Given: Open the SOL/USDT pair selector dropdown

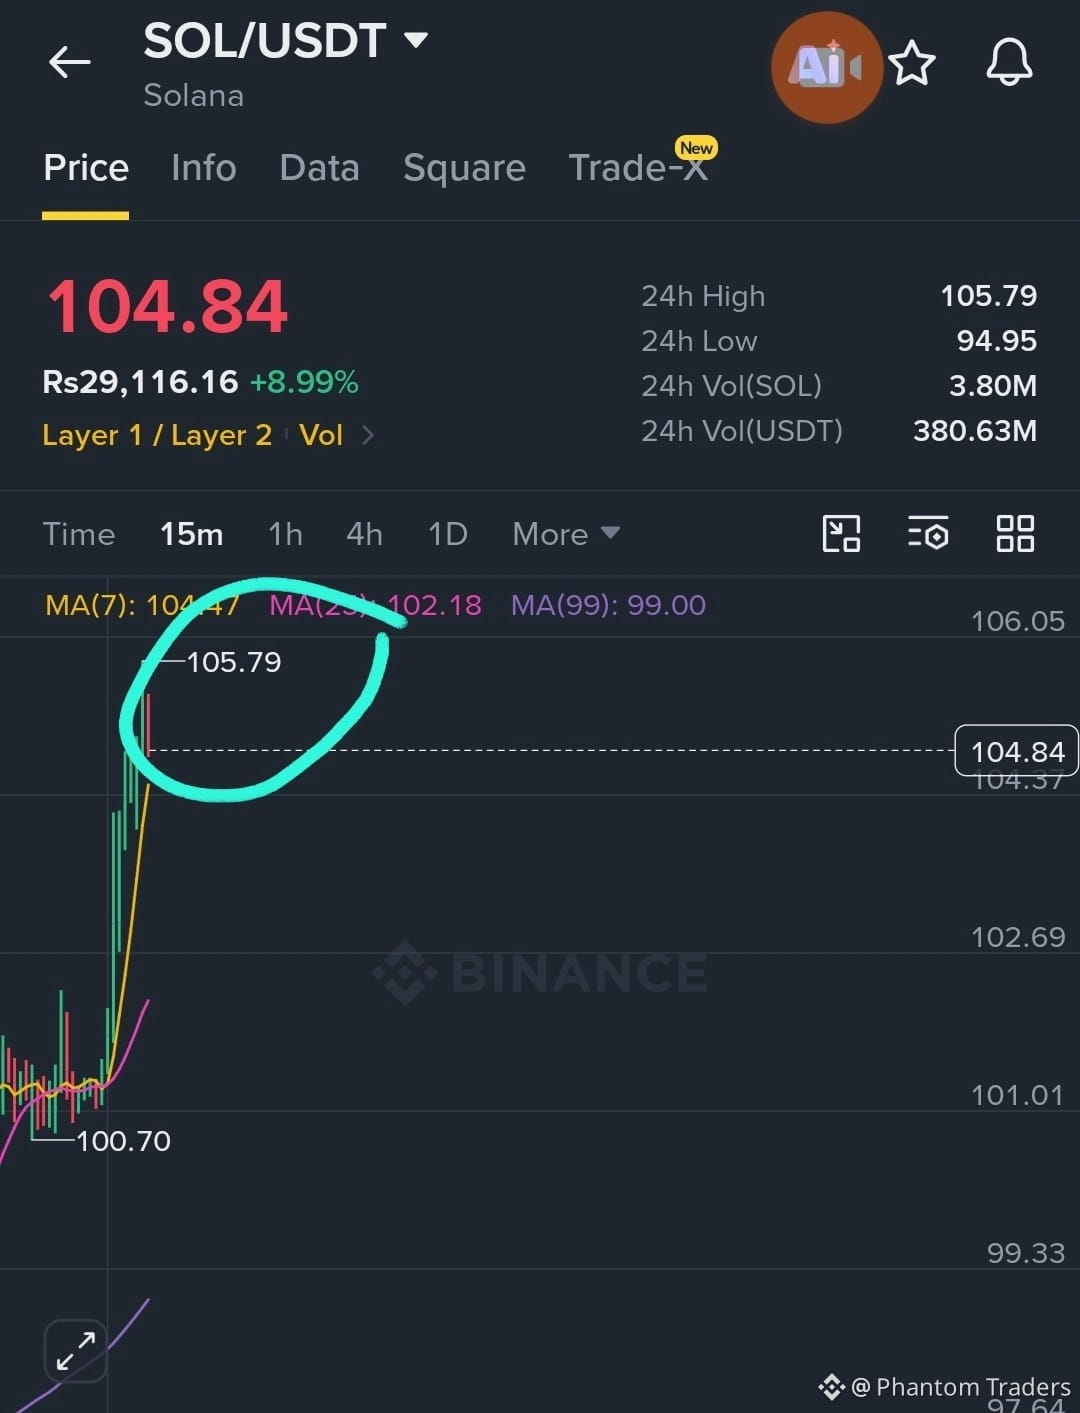Looking at the screenshot, I should [x=286, y=41].
